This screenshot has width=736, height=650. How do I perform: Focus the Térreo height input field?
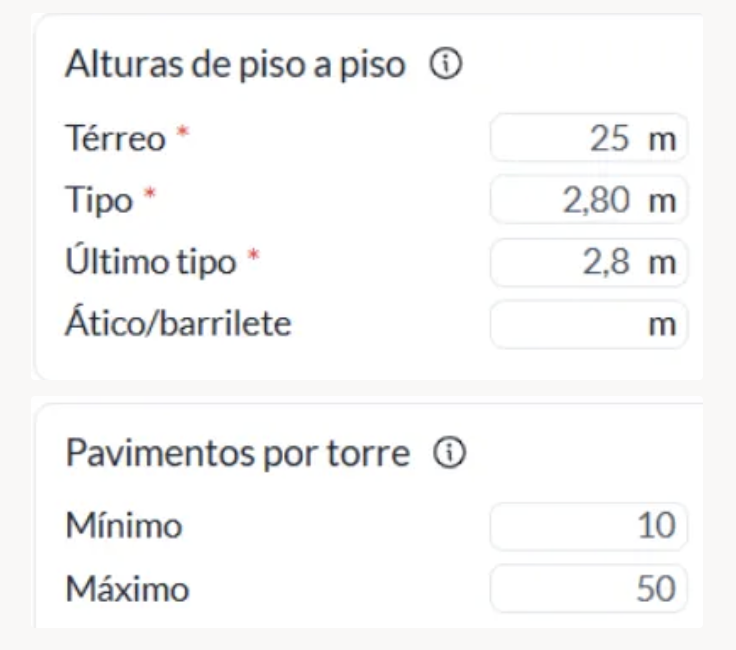pos(570,139)
